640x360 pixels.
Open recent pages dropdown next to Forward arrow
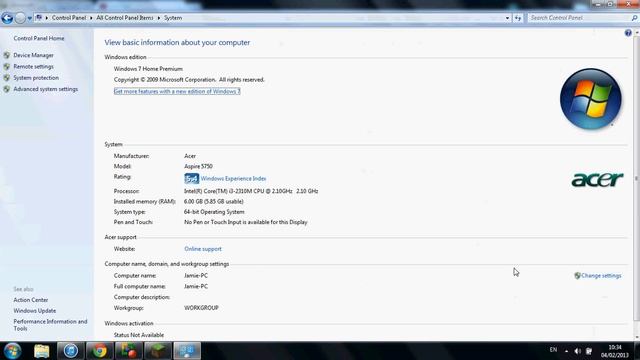pyautogui.click(x=29, y=18)
